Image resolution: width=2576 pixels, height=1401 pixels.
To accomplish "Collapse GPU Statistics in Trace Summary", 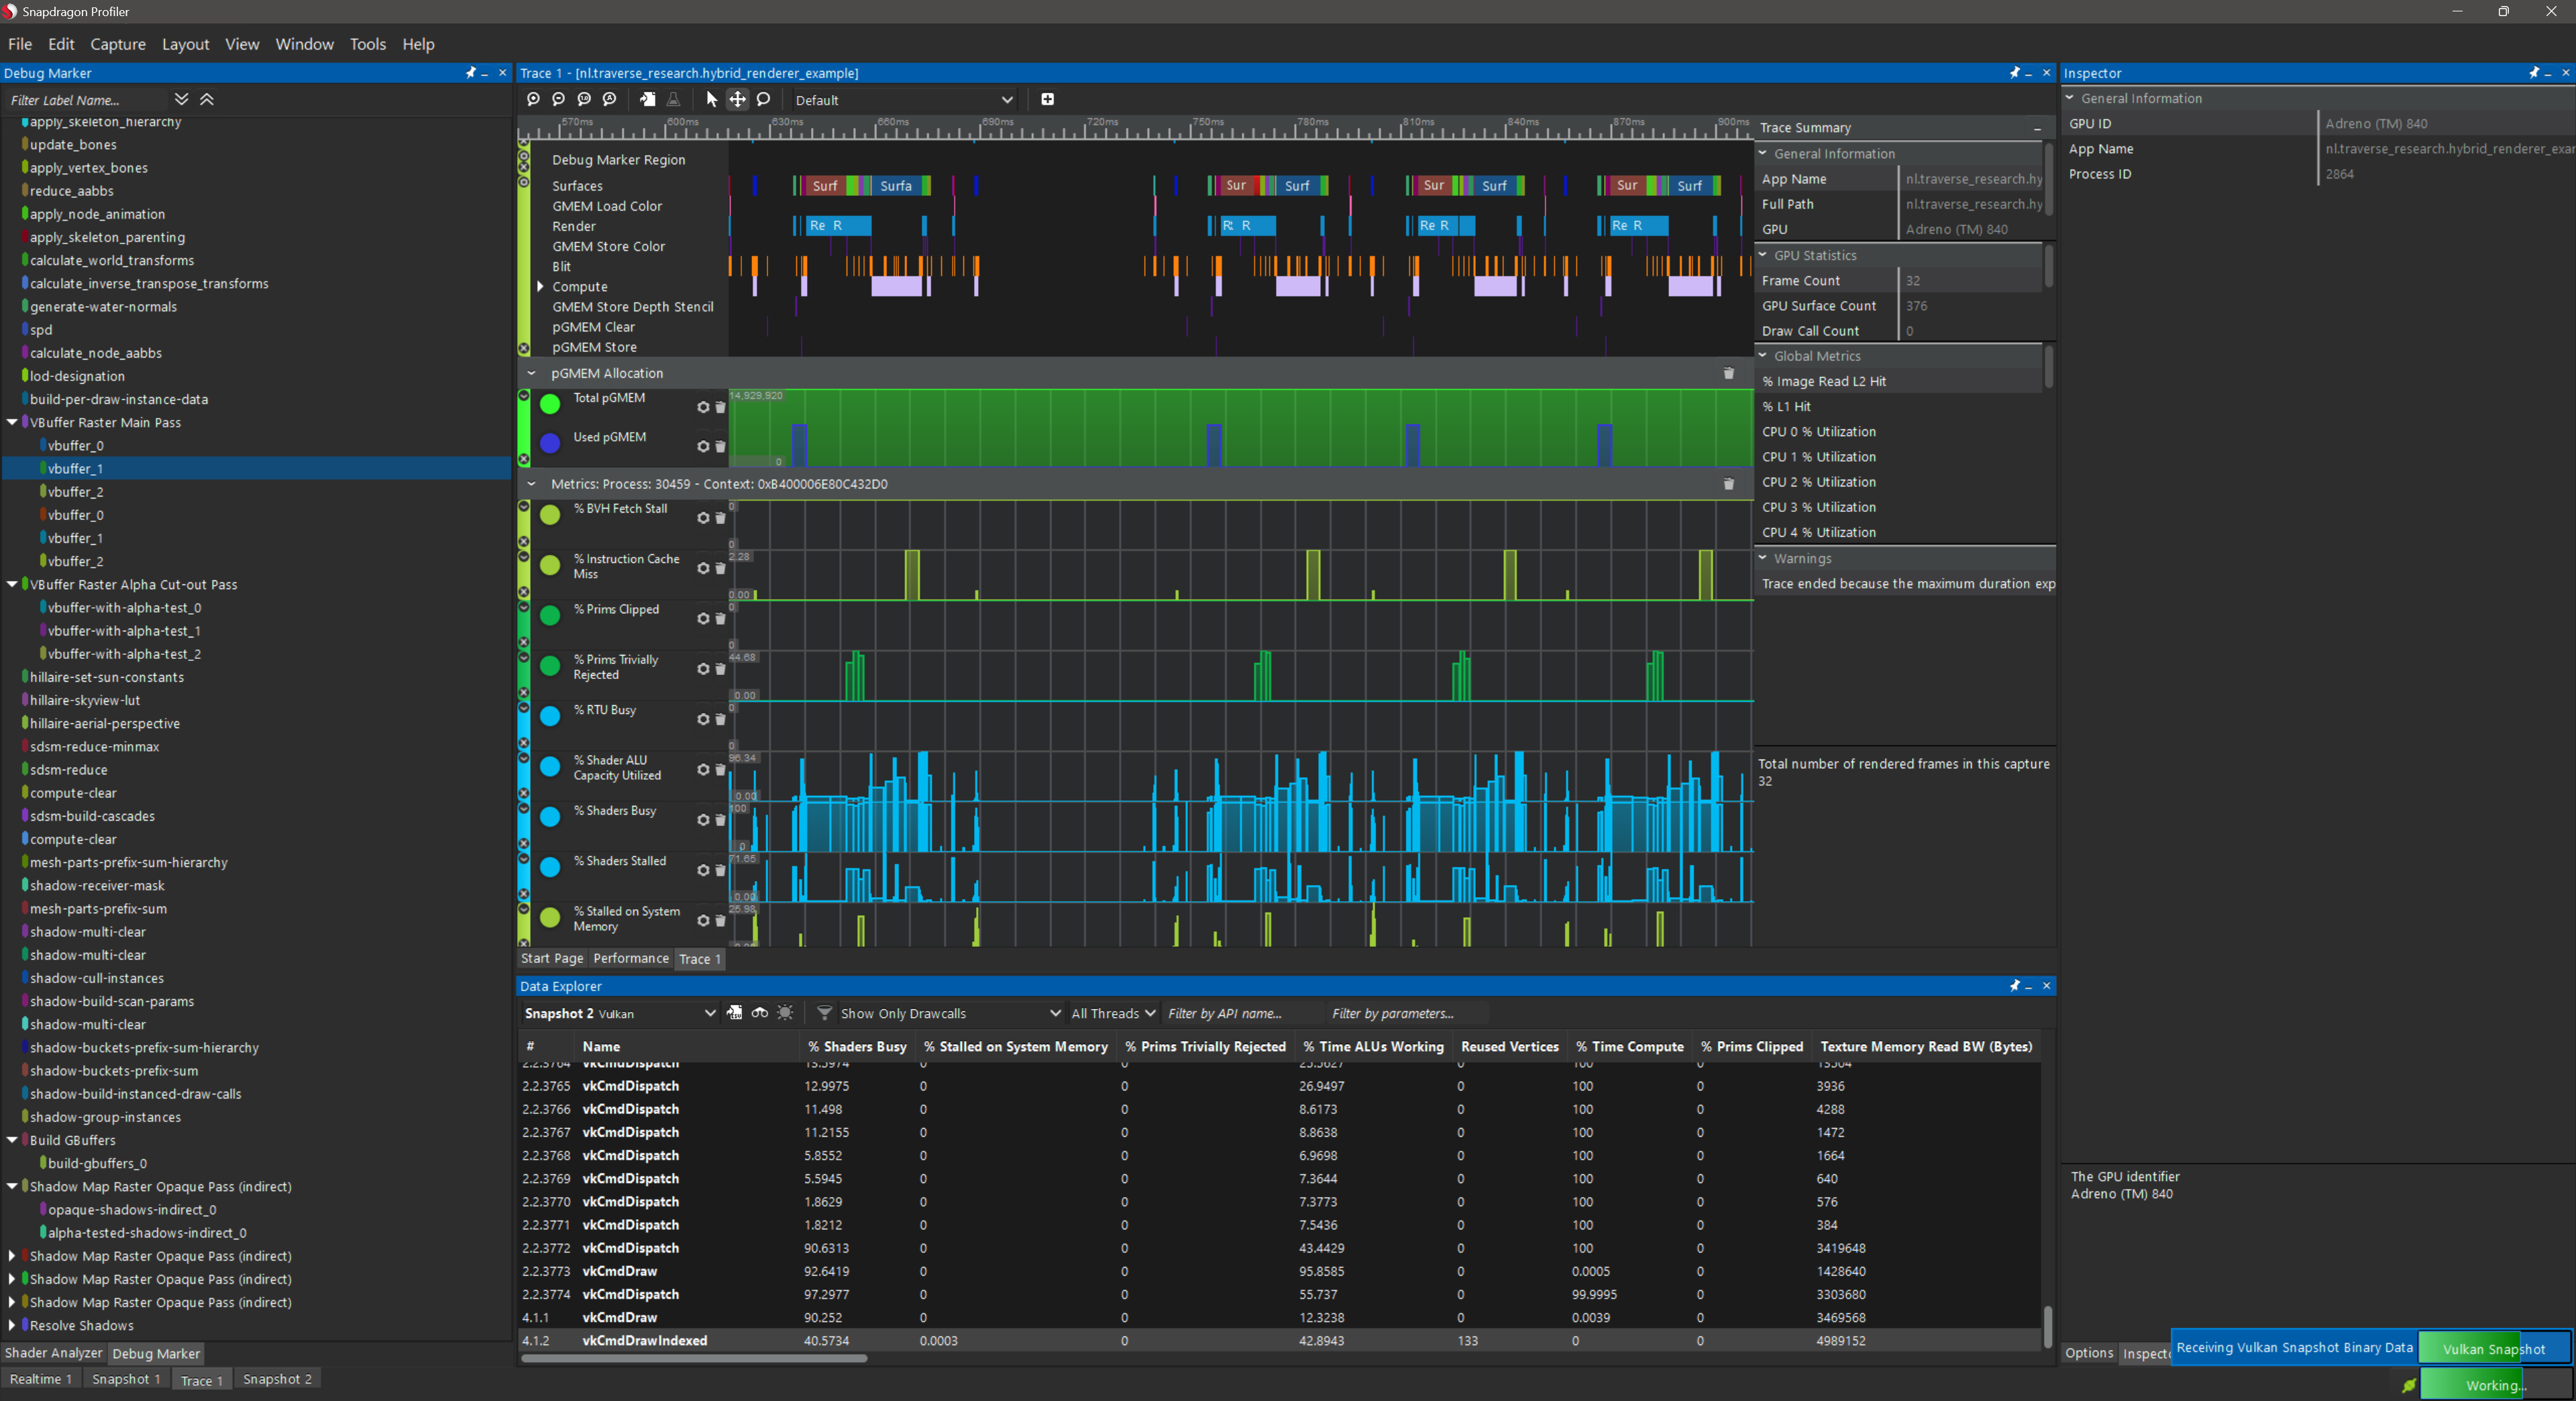I will click(x=1763, y=255).
